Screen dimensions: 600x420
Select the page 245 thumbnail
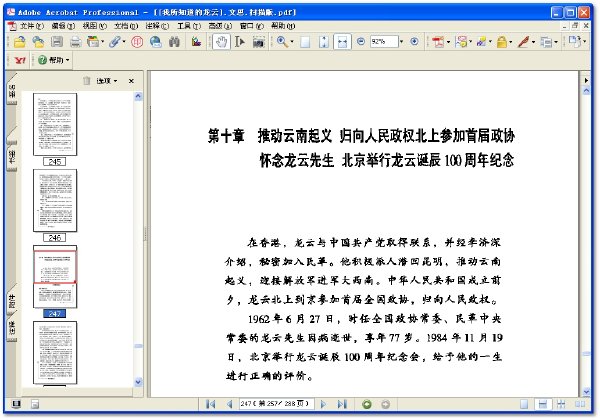point(55,124)
